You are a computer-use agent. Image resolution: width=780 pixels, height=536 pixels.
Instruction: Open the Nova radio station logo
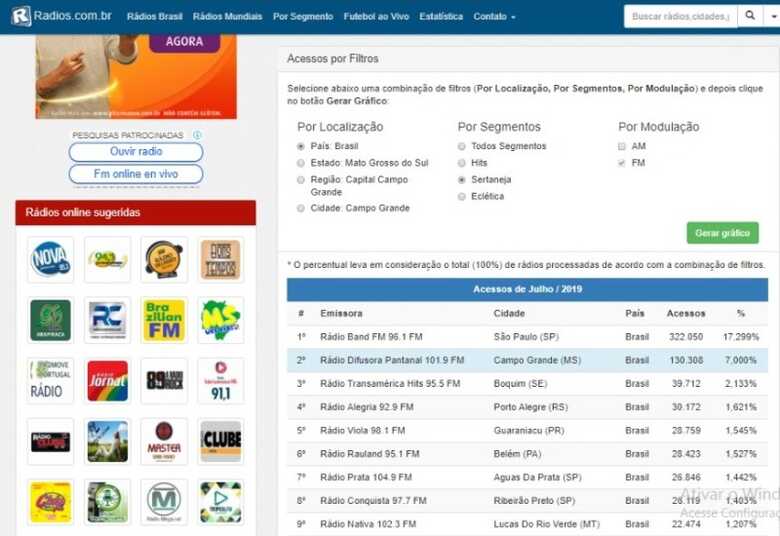50,260
